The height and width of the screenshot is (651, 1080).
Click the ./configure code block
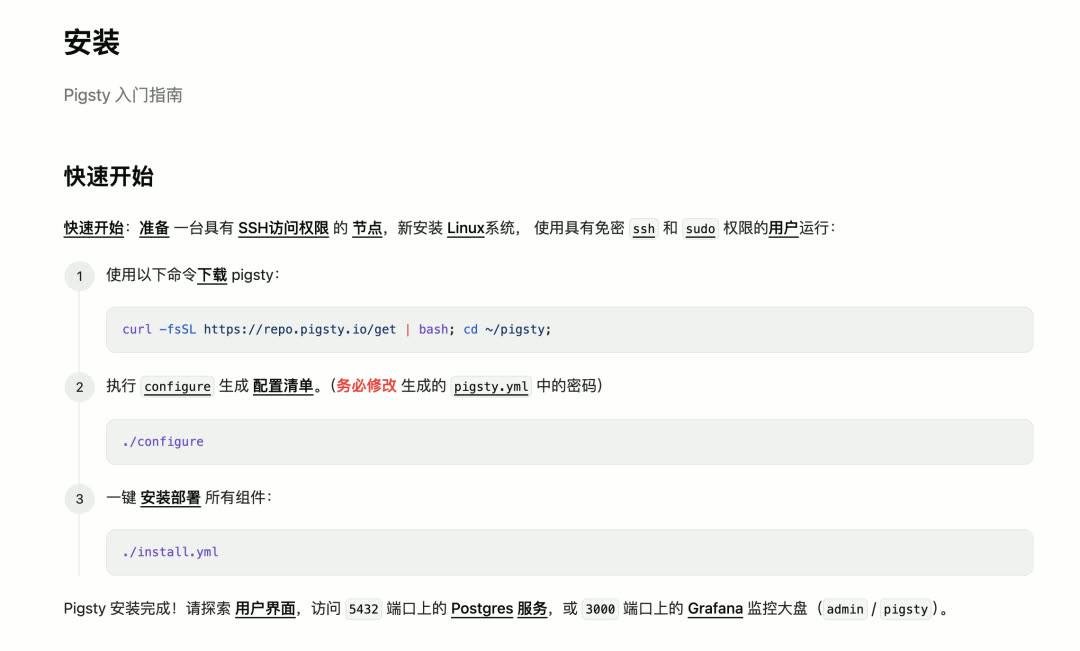pyautogui.click(x=569, y=442)
